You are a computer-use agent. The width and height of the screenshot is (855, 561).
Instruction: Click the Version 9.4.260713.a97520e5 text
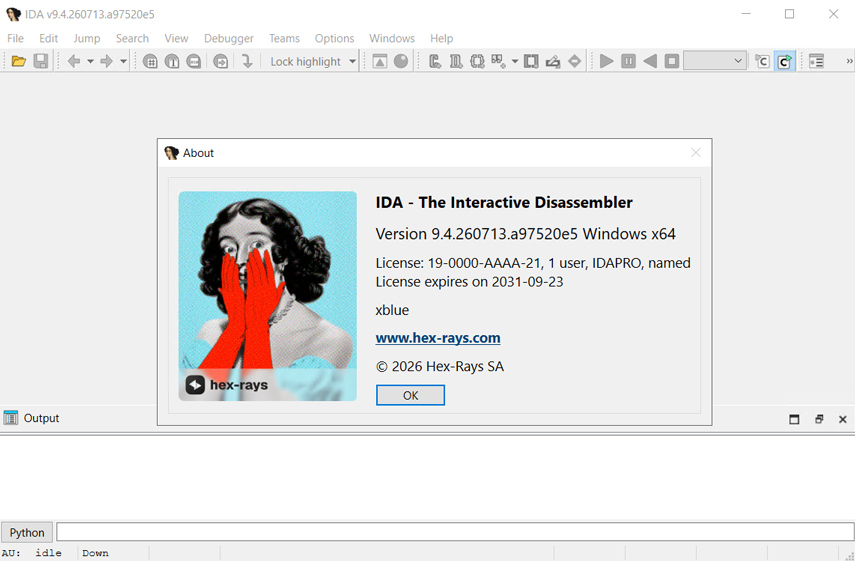click(x=526, y=234)
